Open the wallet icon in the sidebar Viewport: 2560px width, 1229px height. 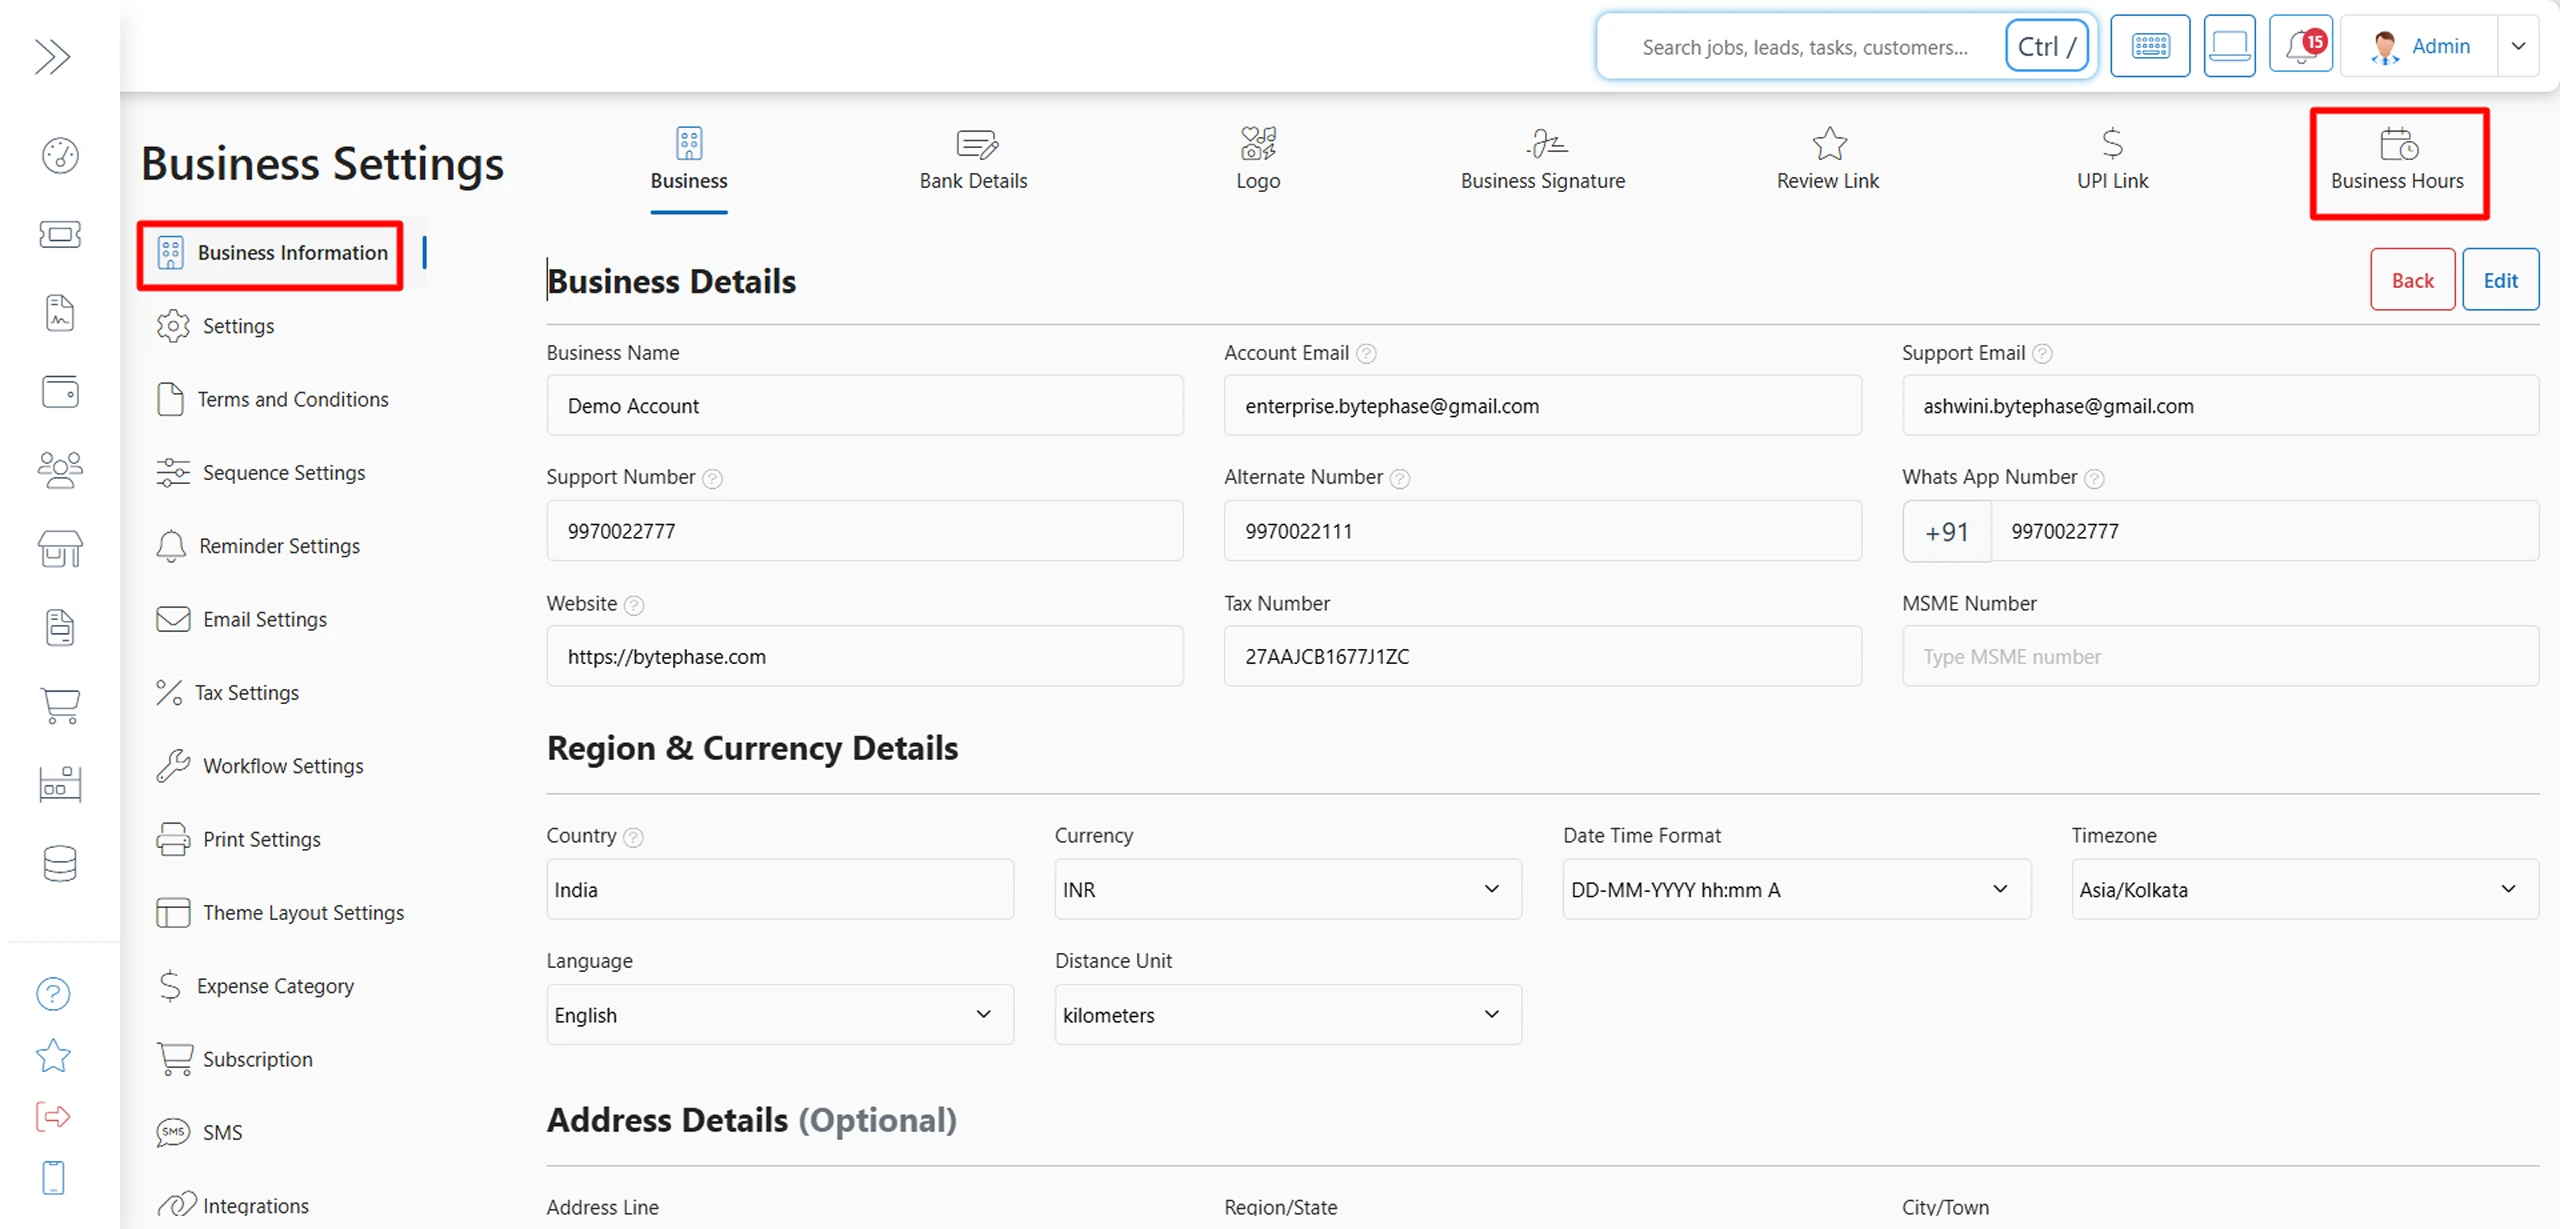pos(60,391)
